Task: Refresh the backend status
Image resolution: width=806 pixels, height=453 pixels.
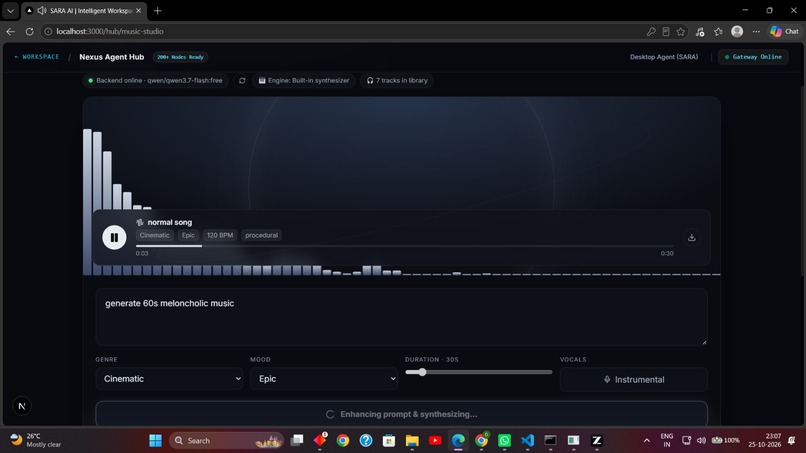Action: (x=242, y=81)
